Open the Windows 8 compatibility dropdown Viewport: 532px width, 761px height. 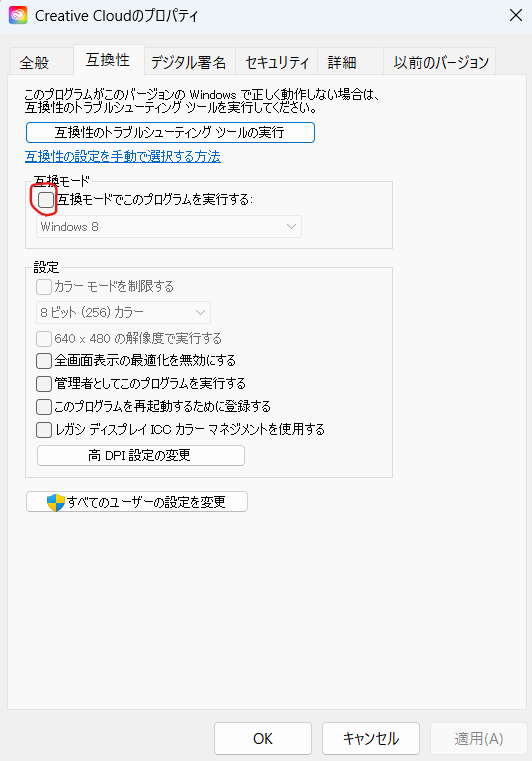(x=169, y=227)
